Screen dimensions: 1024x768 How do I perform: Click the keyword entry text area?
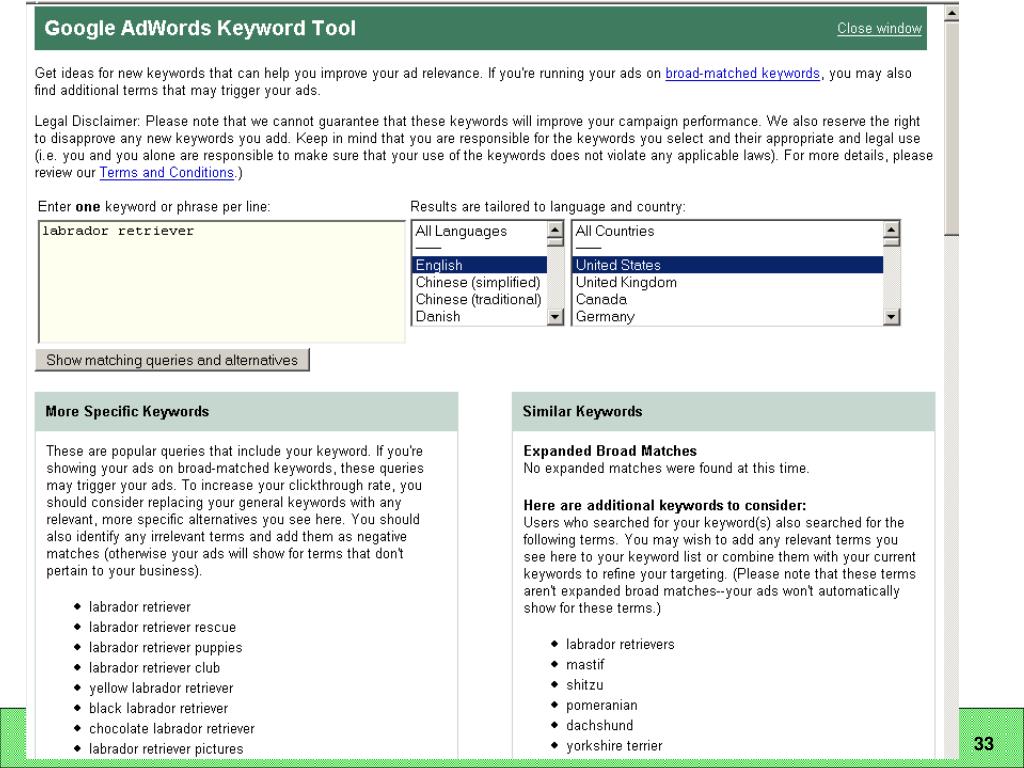pos(222,281)
